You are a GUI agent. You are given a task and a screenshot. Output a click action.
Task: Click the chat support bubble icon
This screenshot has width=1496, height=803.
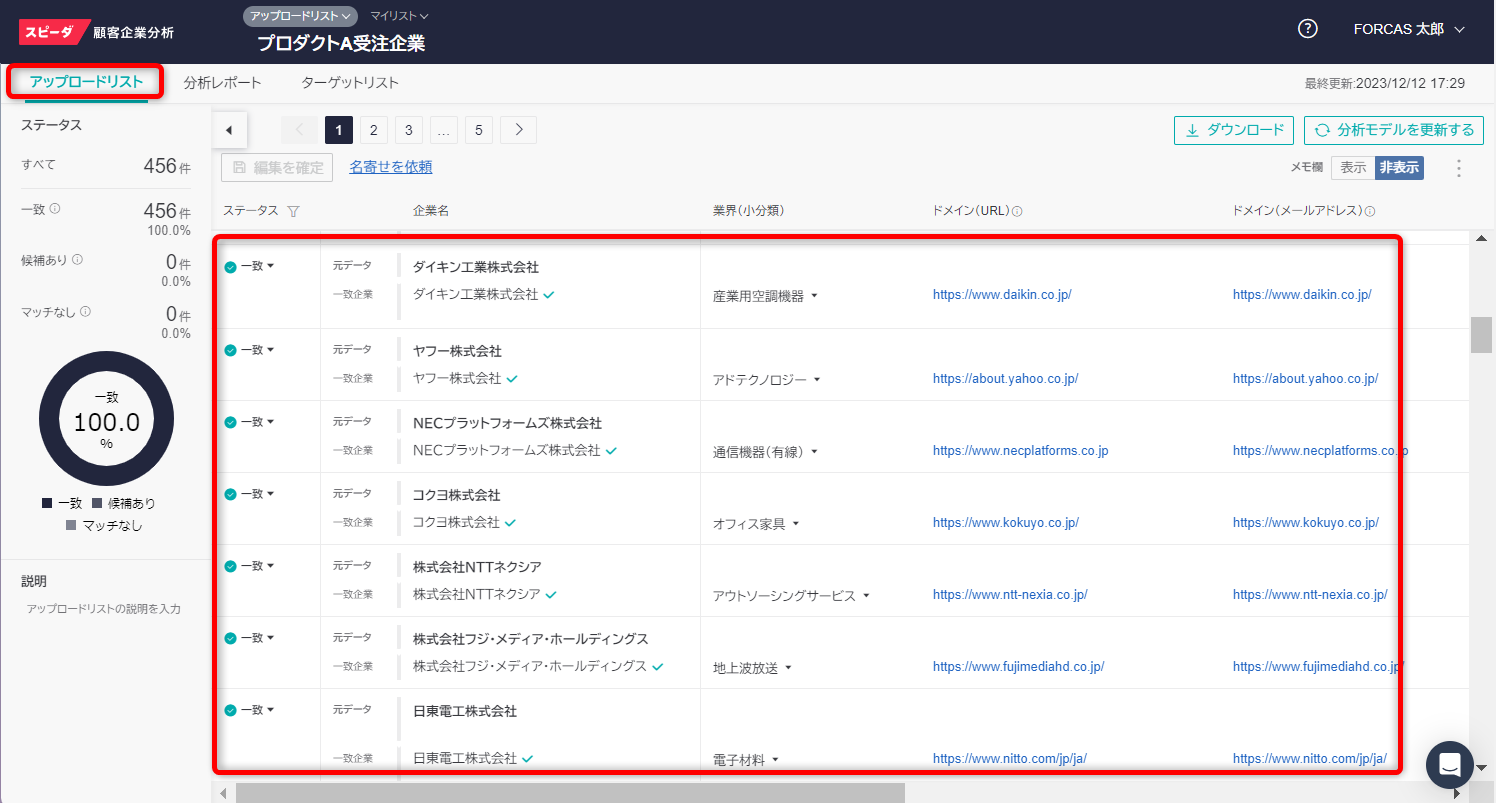point(1449,765)
